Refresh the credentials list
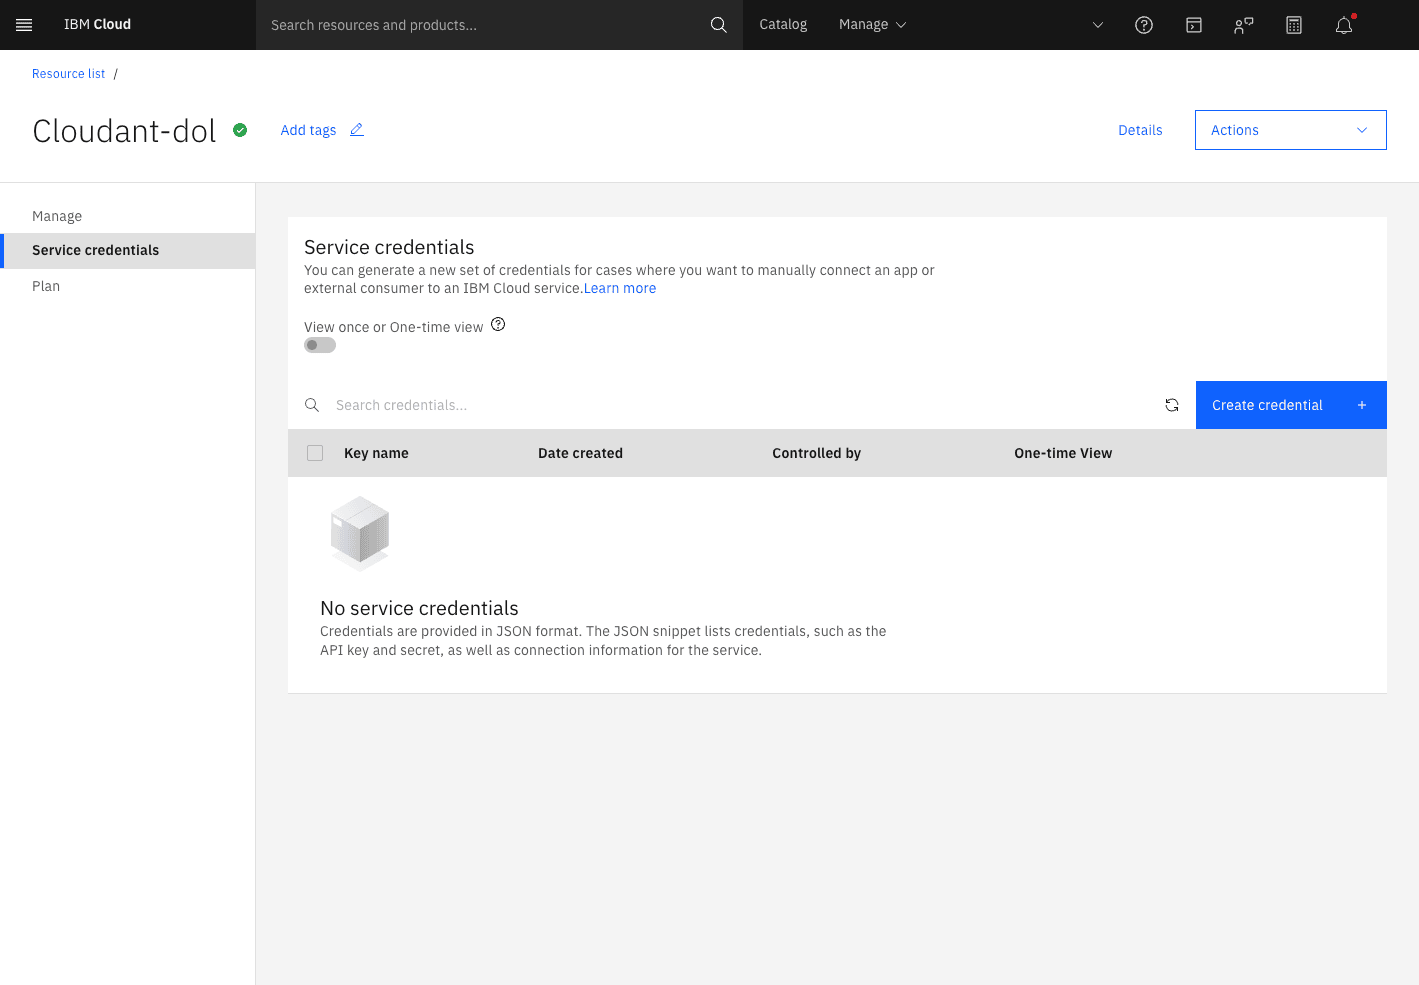 (1172, 405)
